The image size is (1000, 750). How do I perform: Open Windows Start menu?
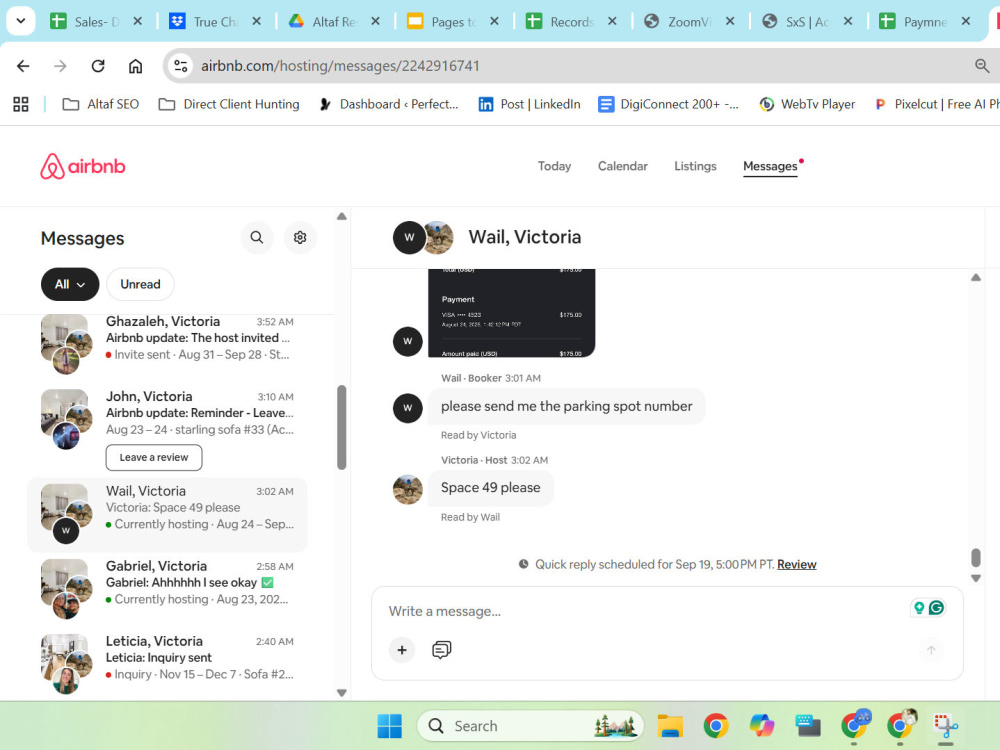(390, 726)
